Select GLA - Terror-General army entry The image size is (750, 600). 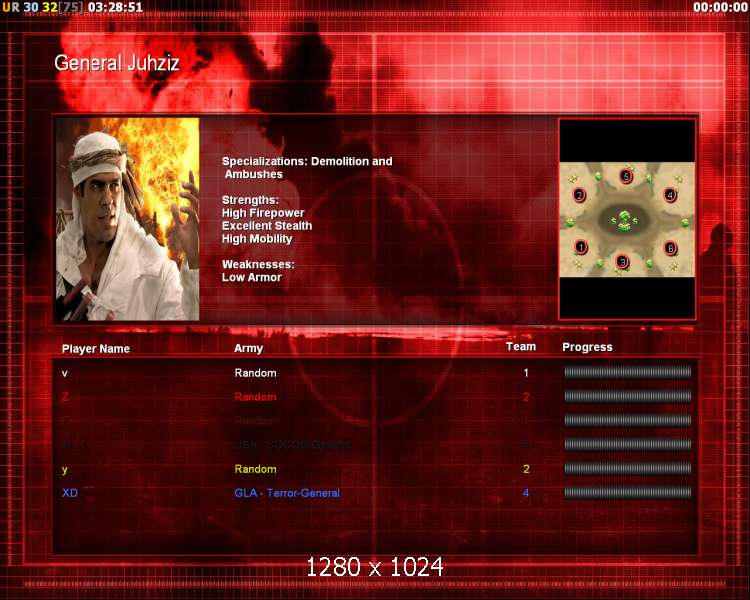coord(287,493)
